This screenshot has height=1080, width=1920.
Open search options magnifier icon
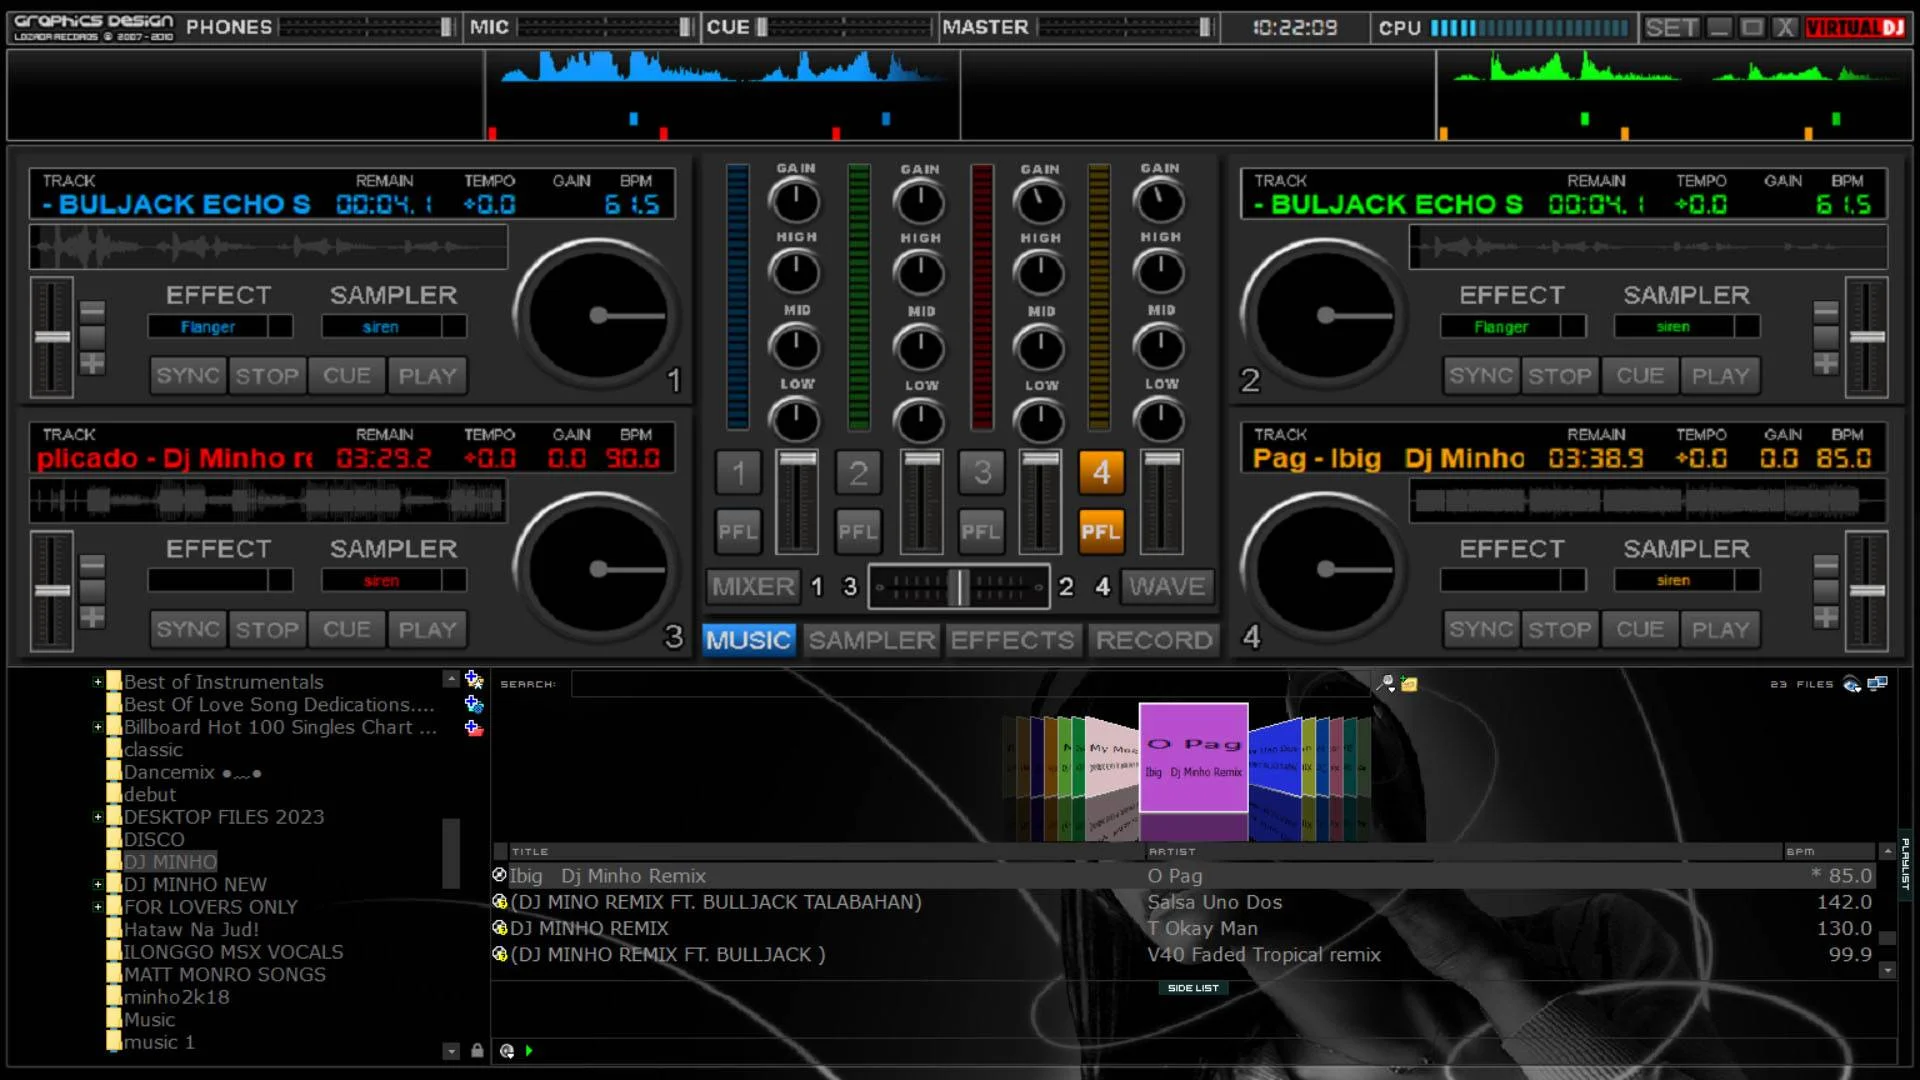click(1386, 684)
